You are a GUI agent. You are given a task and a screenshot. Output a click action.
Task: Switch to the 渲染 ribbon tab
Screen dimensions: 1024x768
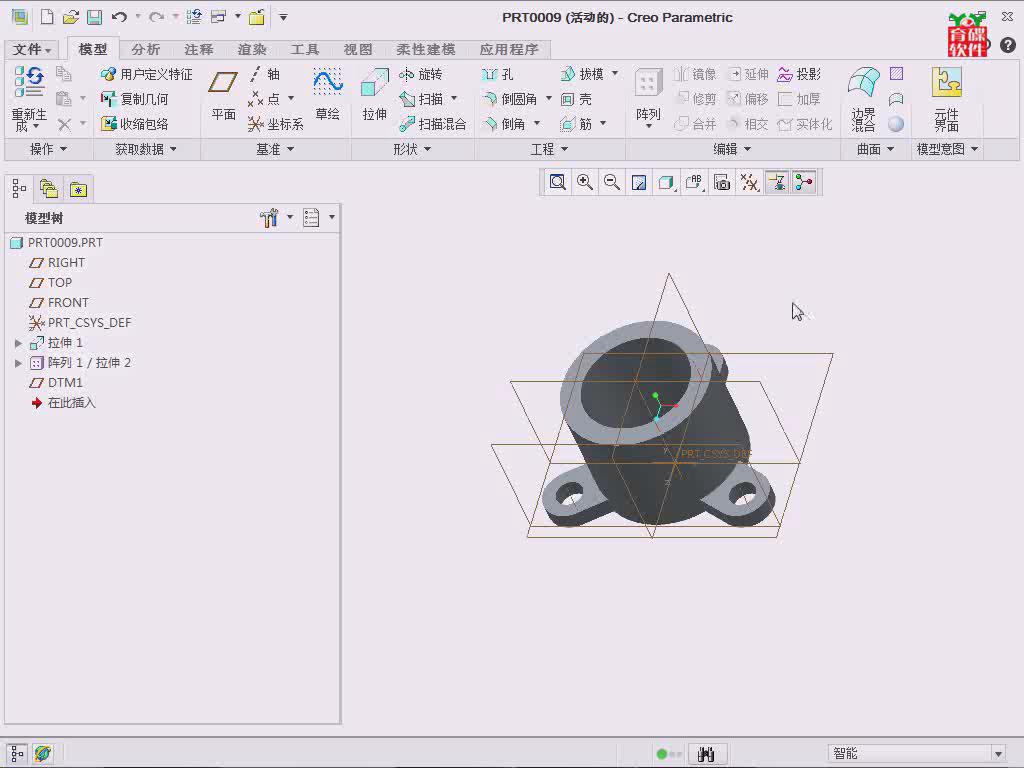click(x=251, y=49)
